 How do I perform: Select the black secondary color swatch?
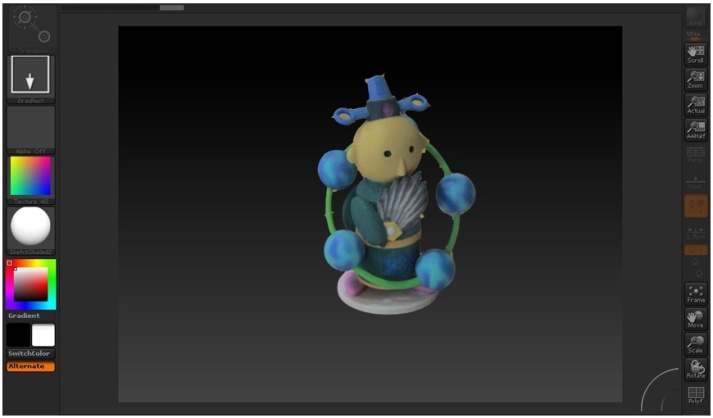pos(18,335)
